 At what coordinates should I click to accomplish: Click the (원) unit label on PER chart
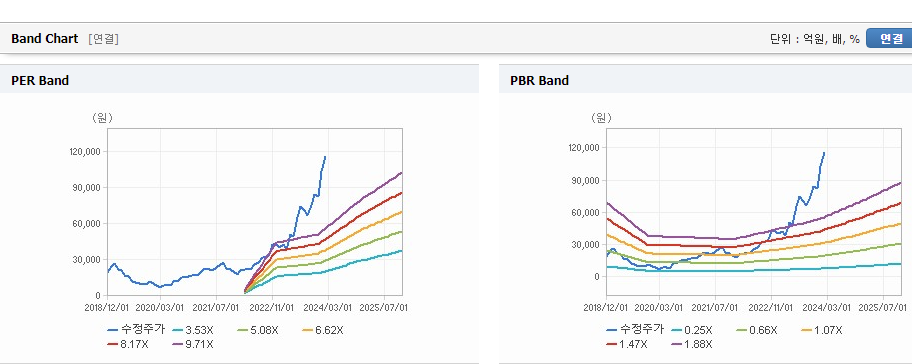pyautogui.click(x=102, y=118)
